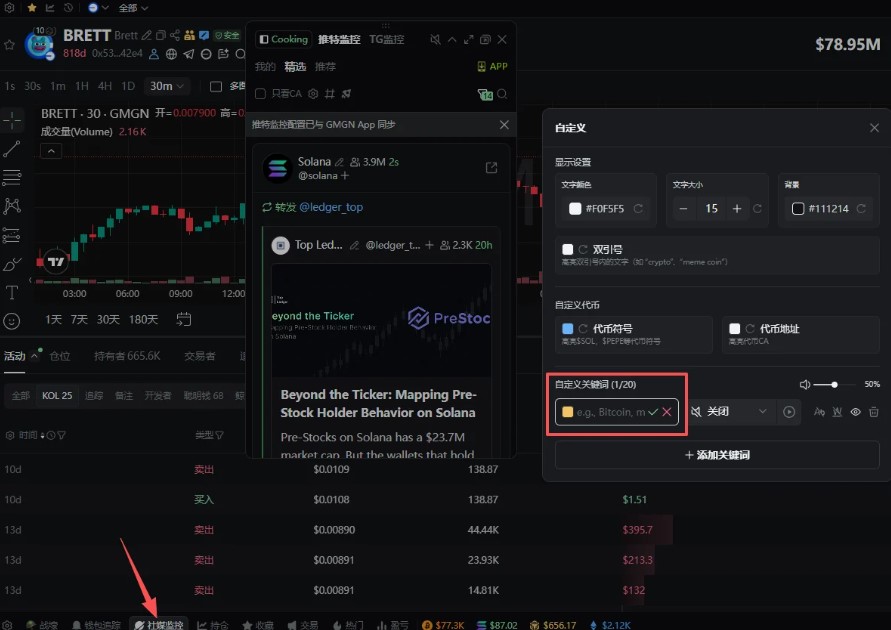Toggle the 只看CA checkbox

coord(260,94)
